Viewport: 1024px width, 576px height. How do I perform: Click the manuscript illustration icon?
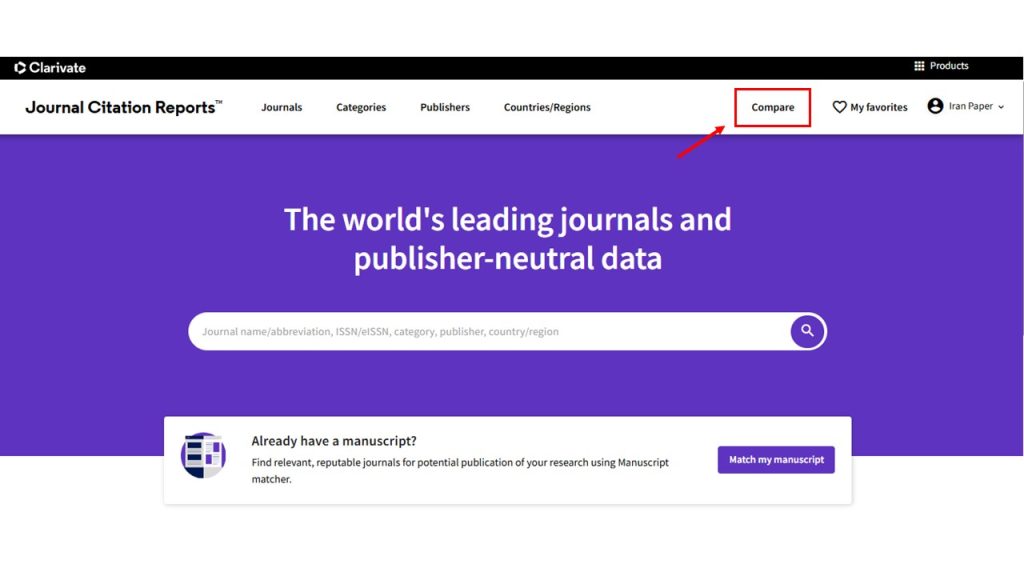pyautogui.click(x=203, y=455)
